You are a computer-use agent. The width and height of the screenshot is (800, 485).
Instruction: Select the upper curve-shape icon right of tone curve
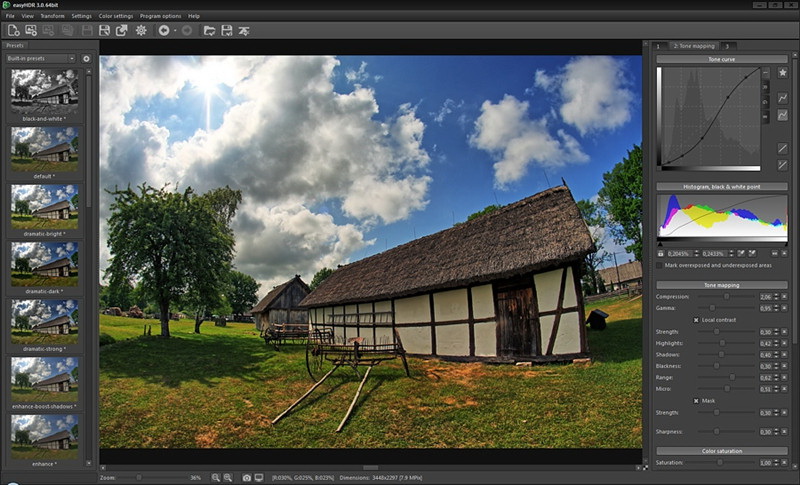pyautogui.click(x=783, y=98)
